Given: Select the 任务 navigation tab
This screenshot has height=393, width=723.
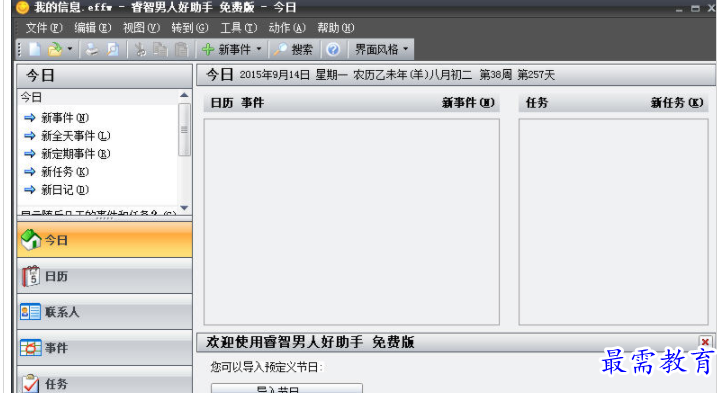Looking at the screenshot, I should [105, 381].
